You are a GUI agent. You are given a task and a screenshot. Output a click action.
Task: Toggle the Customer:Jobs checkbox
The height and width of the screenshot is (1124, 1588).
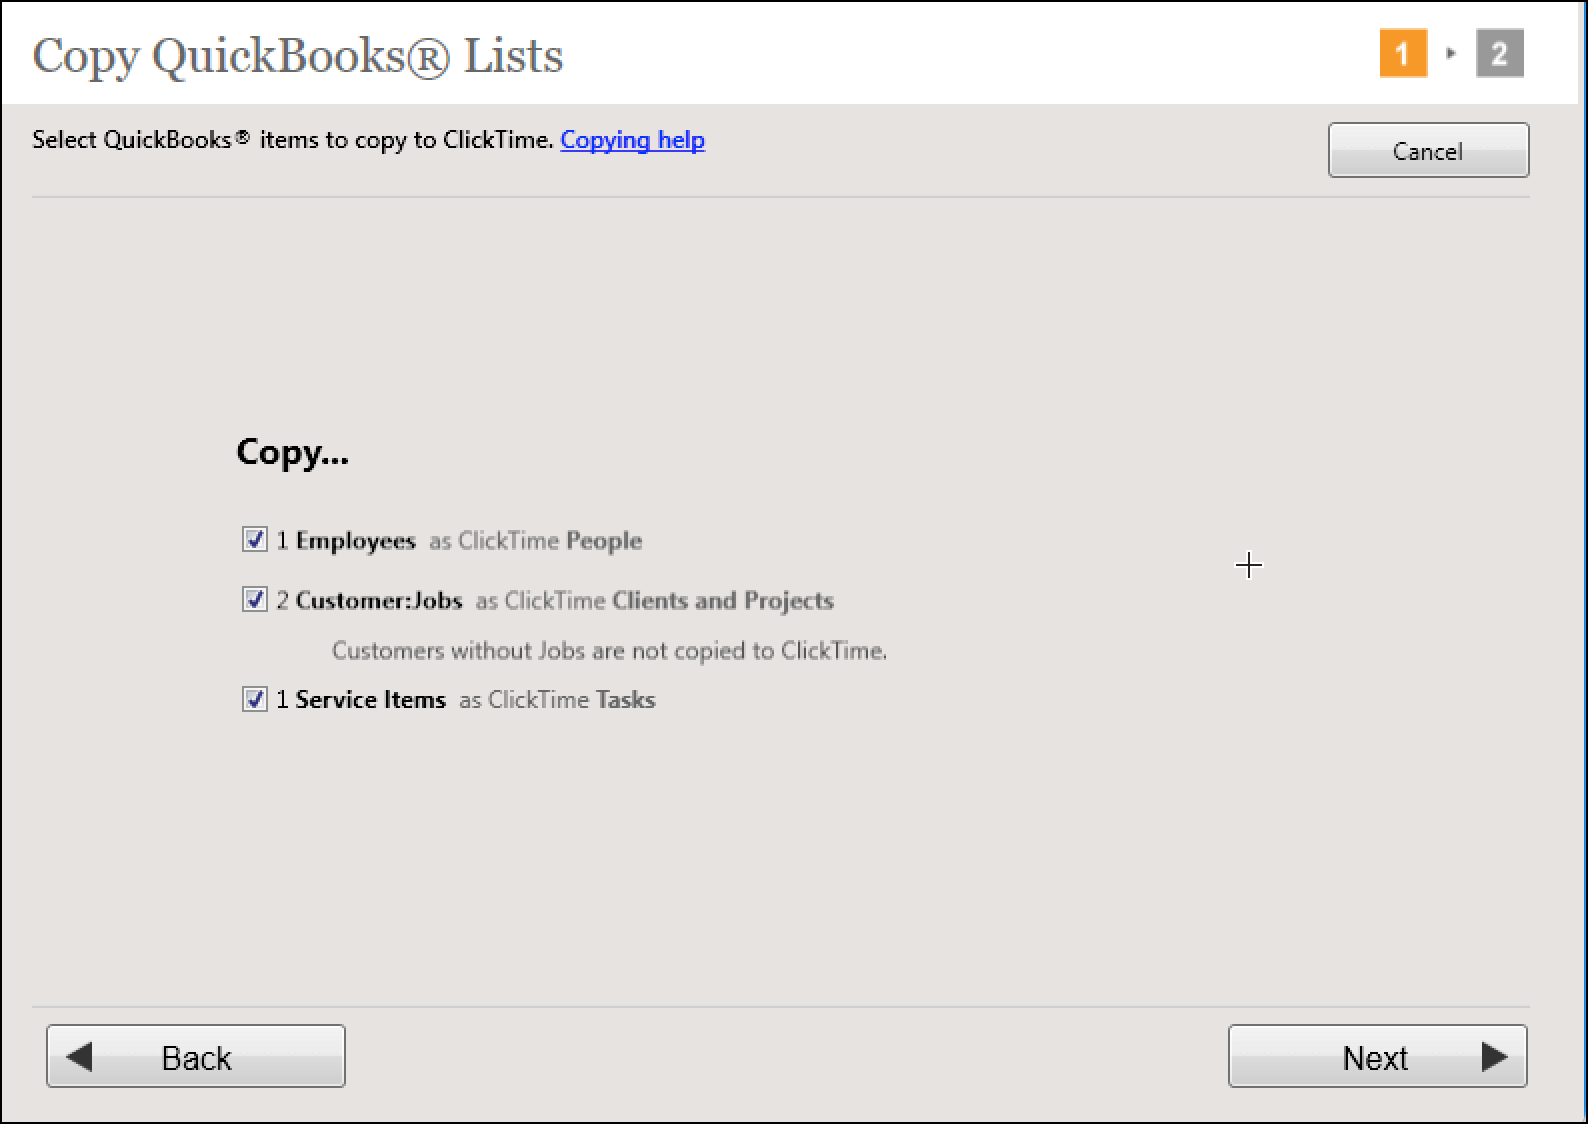coord(255,600)
